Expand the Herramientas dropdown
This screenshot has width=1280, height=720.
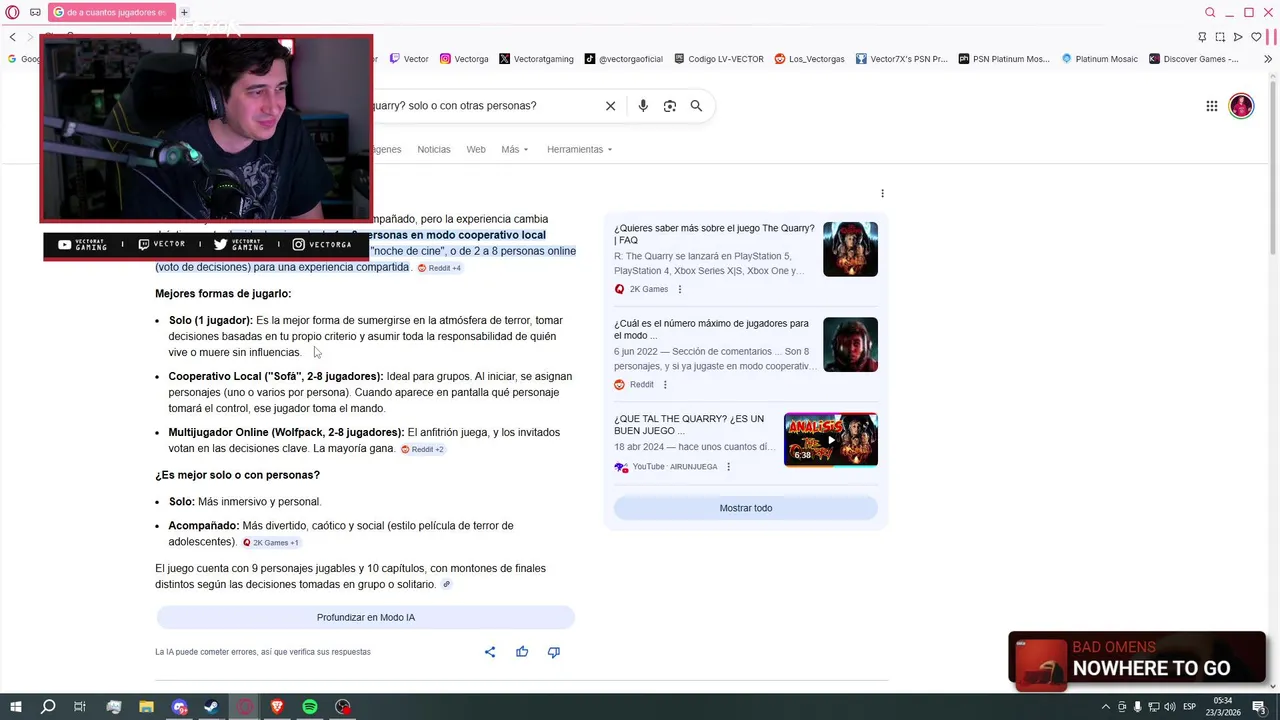579,150
